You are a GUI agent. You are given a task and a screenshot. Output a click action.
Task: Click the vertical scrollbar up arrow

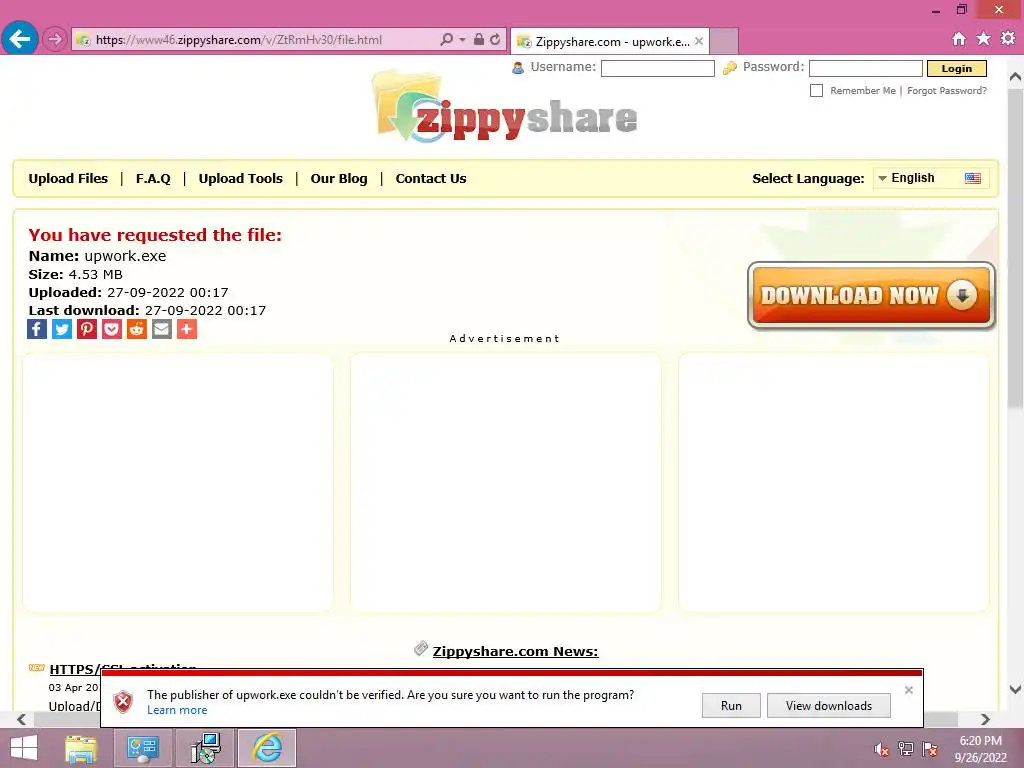[1015, 77]
